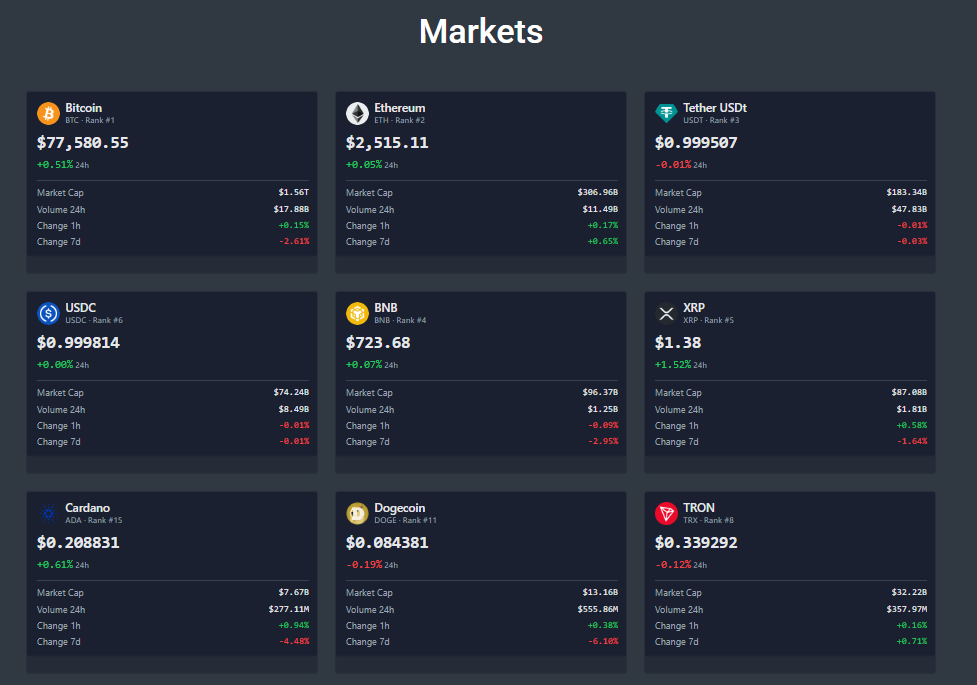This screenshot has height=685, width=977.
Task: Click the Cardano logo icon
Action: pyautogui.click(x=48, y=514)
